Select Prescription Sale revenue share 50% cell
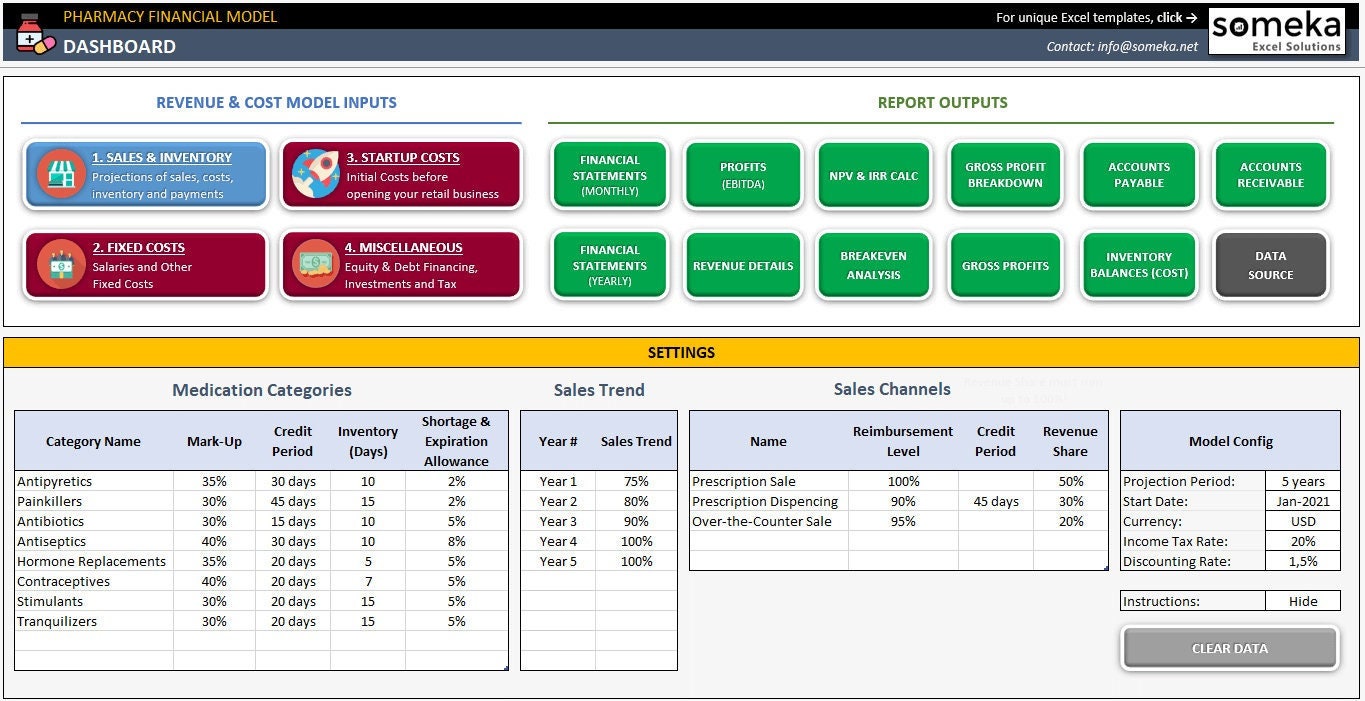This screenshot has width=1365, height=701. pos(1071,481)
